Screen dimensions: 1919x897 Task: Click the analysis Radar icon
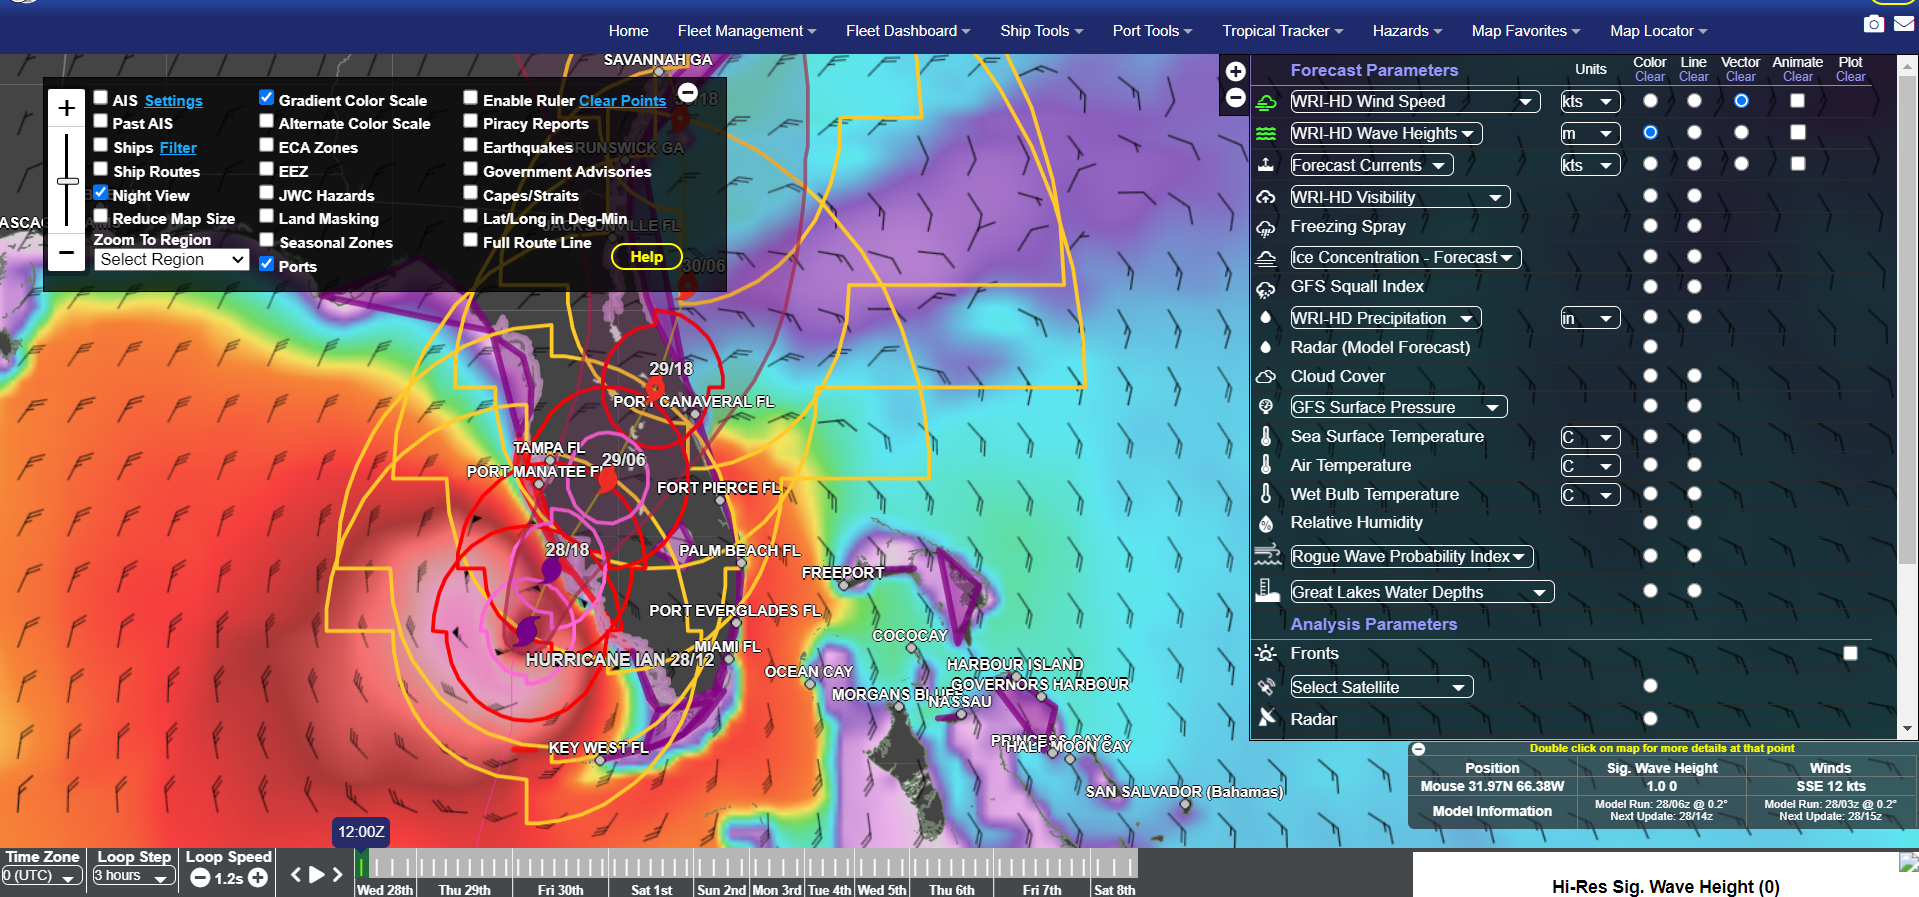(x=1267, y=717)
